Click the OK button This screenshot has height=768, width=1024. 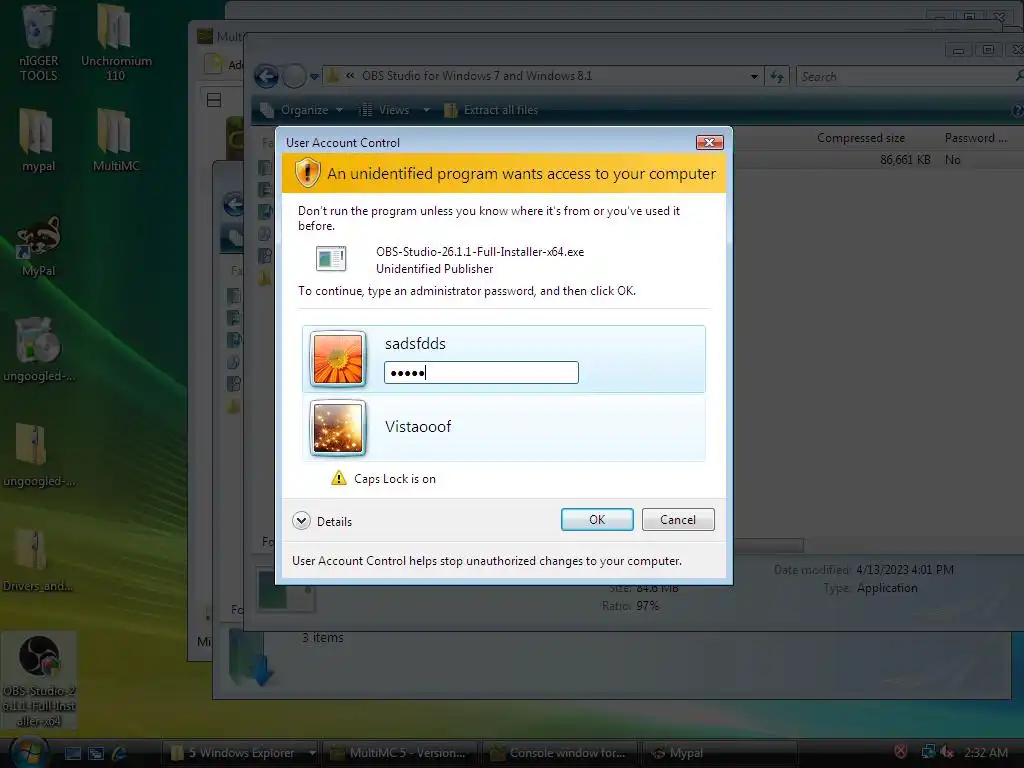pyautogui.click(x=597, y=519)
